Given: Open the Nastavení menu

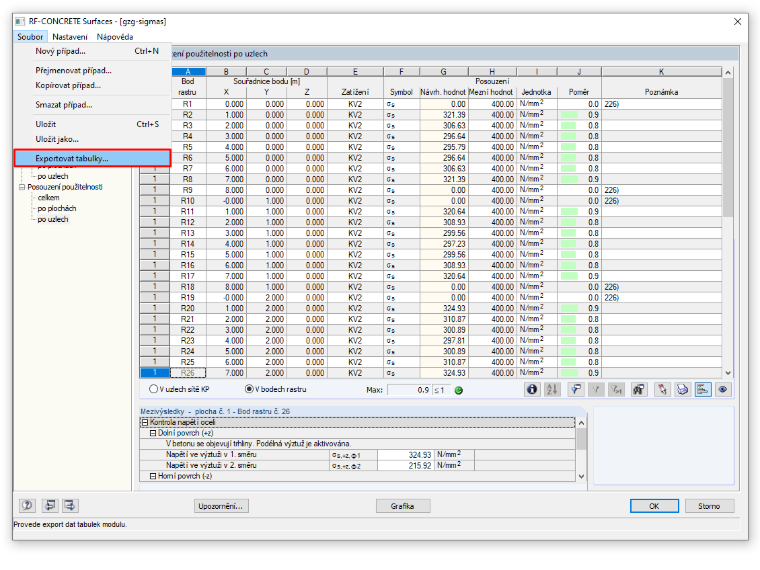Looking at the screenshot, I should pyautogui.click(x=70, y=37).
